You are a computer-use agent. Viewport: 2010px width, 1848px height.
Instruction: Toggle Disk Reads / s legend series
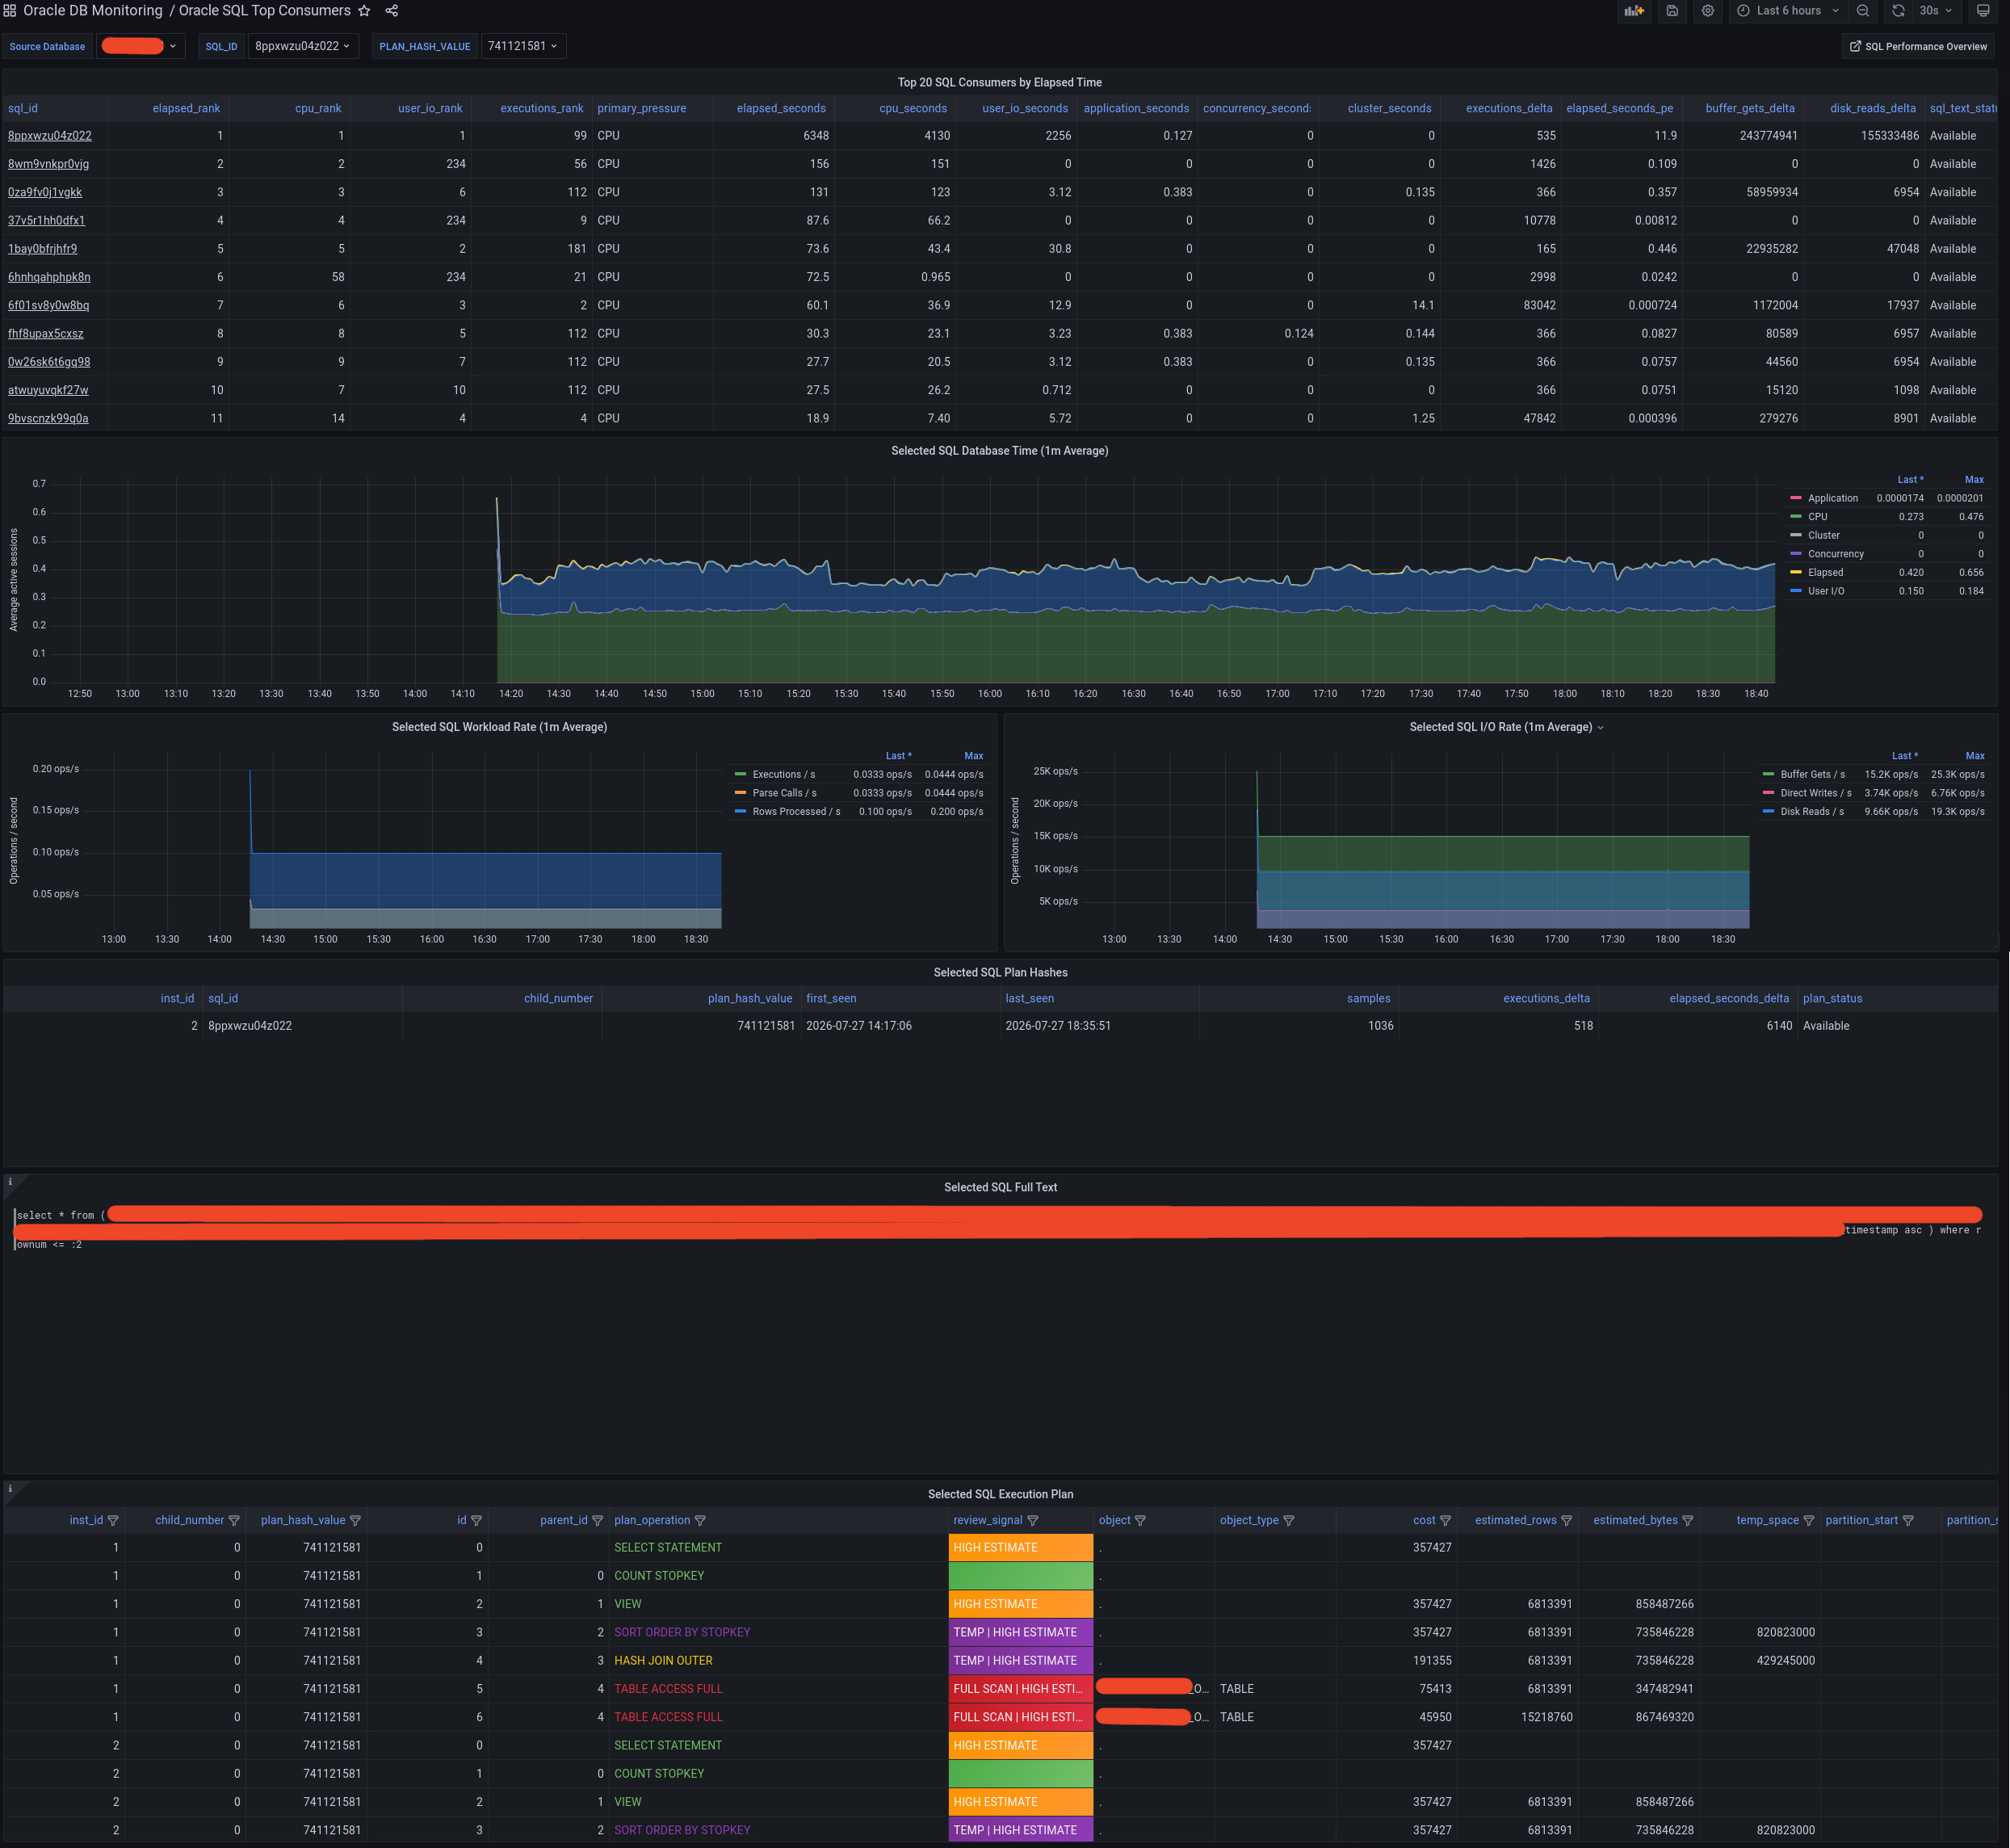coord(1812,812)
